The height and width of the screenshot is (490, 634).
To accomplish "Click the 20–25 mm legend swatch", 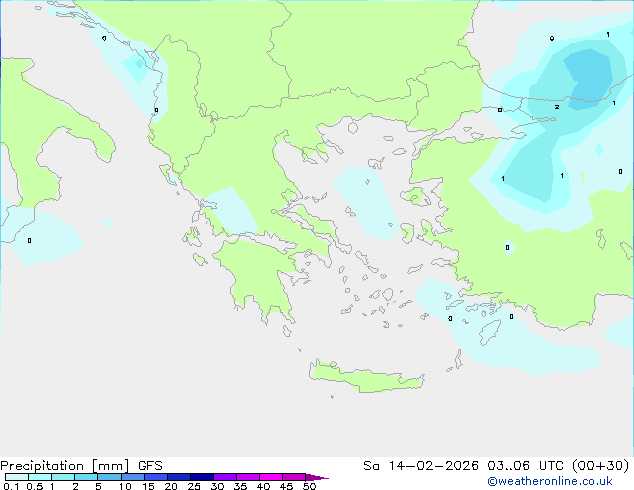I will pos(179,477).
